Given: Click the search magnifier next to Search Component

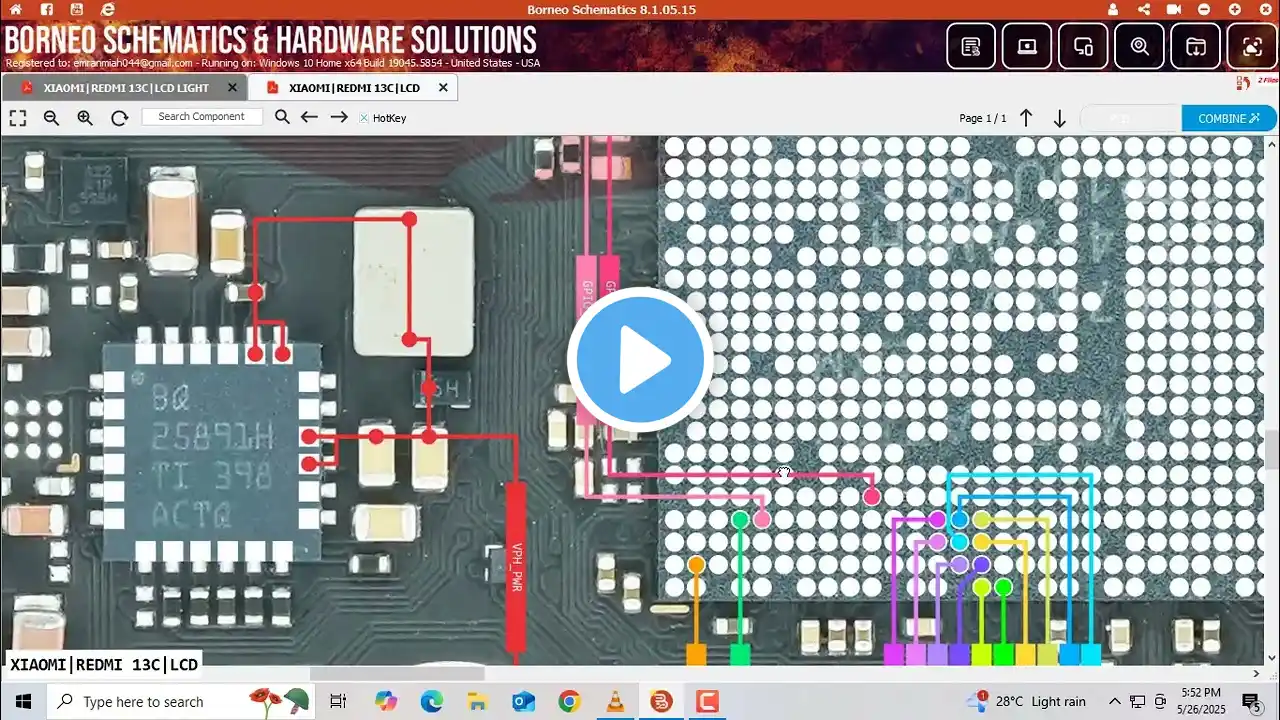Looking at the screenshot, I should [282, 117].
